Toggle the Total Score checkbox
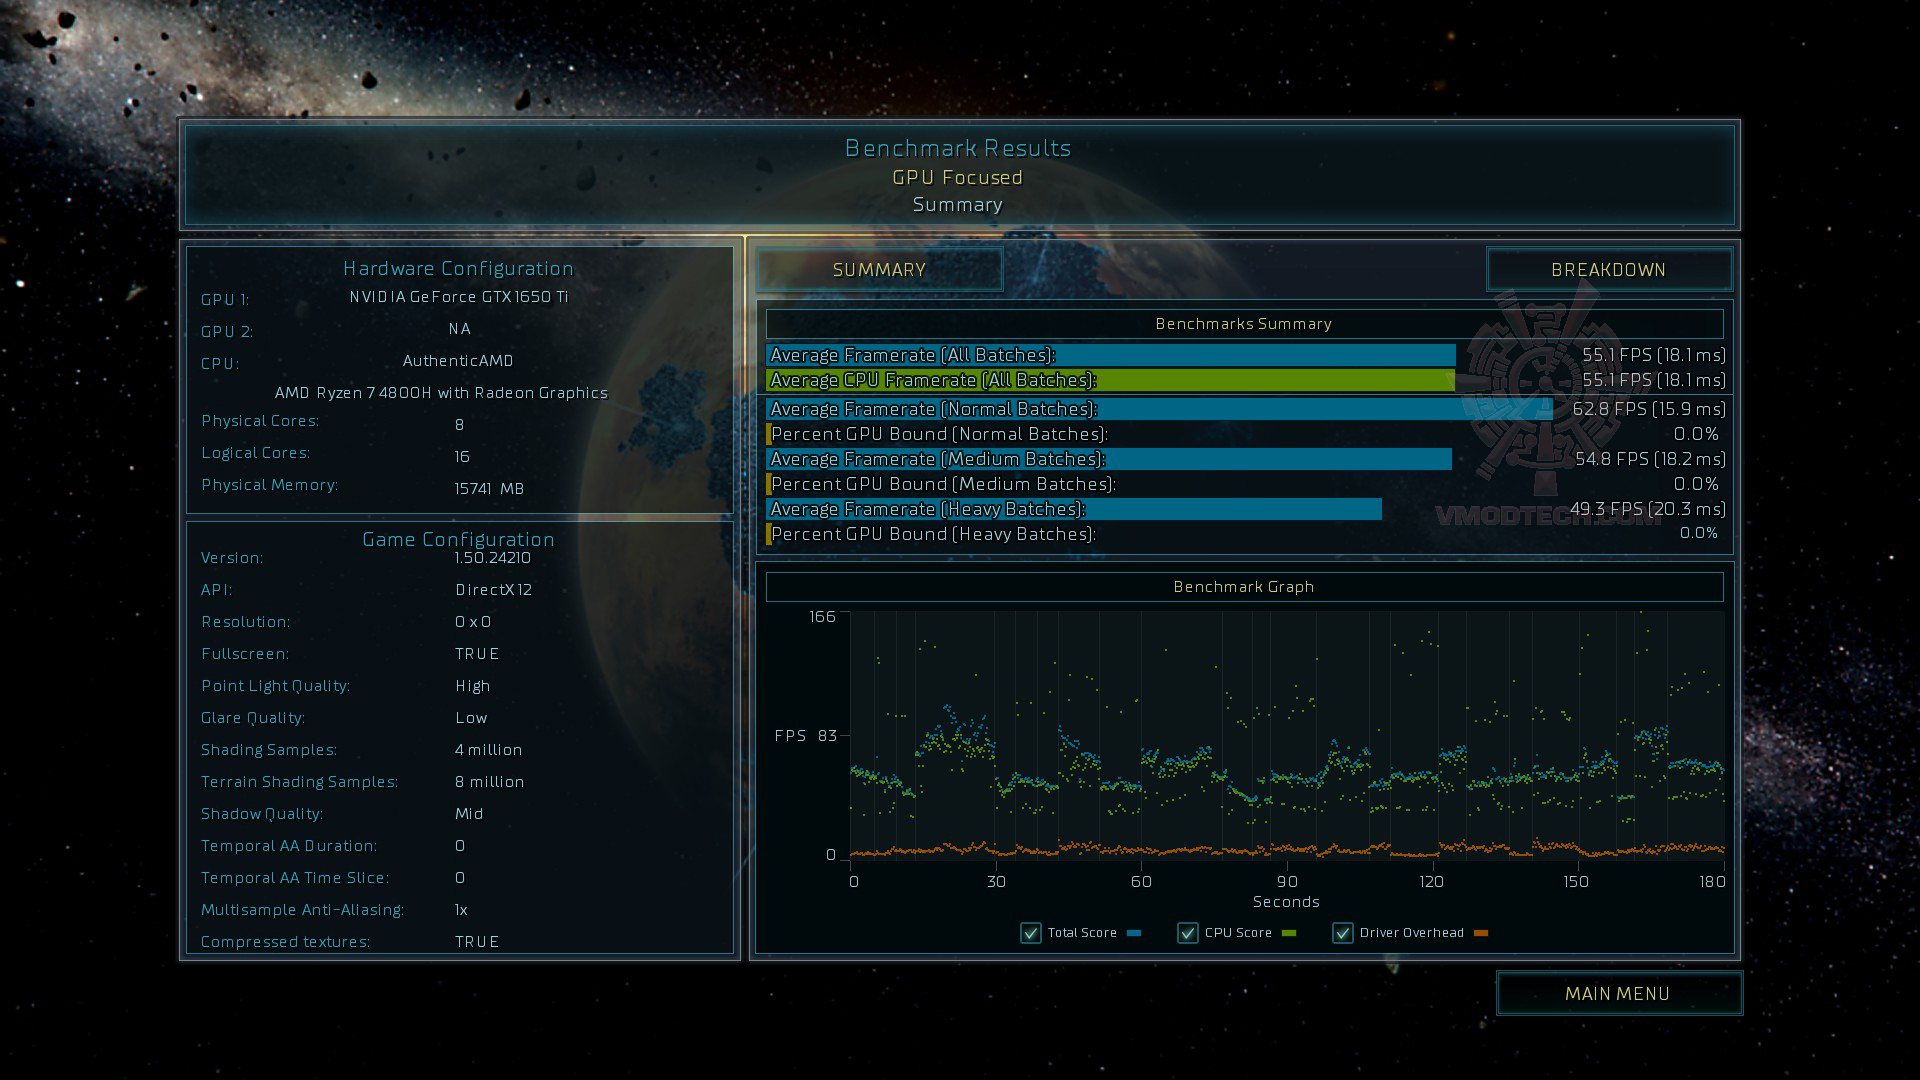This screenshot has height=1080, width=1920. pyautogui.click(x=1030, y=933)
